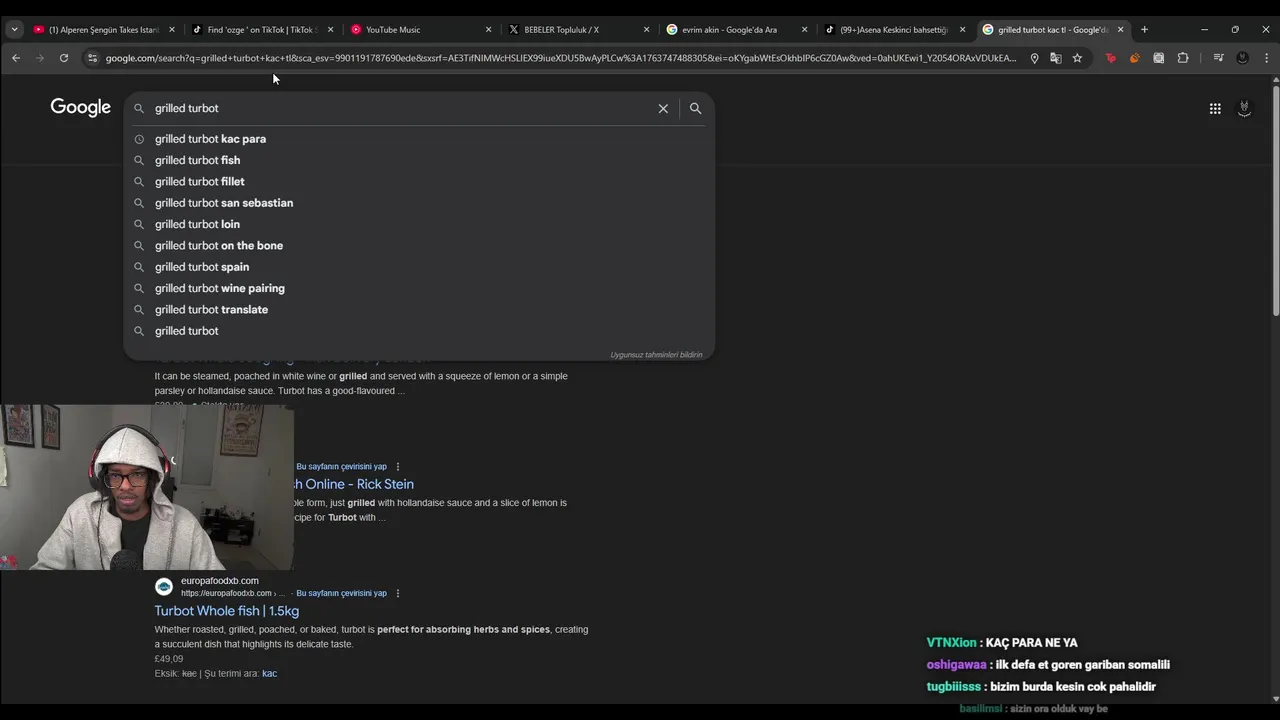The height and width of the screenshot is (720, 1280).
Task: Open the Chrome three-dot menu
Action: [1266, 58]
